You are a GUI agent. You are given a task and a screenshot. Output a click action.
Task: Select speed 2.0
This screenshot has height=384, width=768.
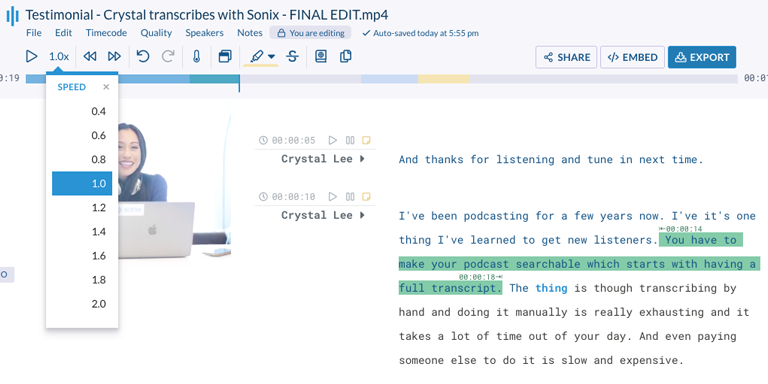coord(82,304)
